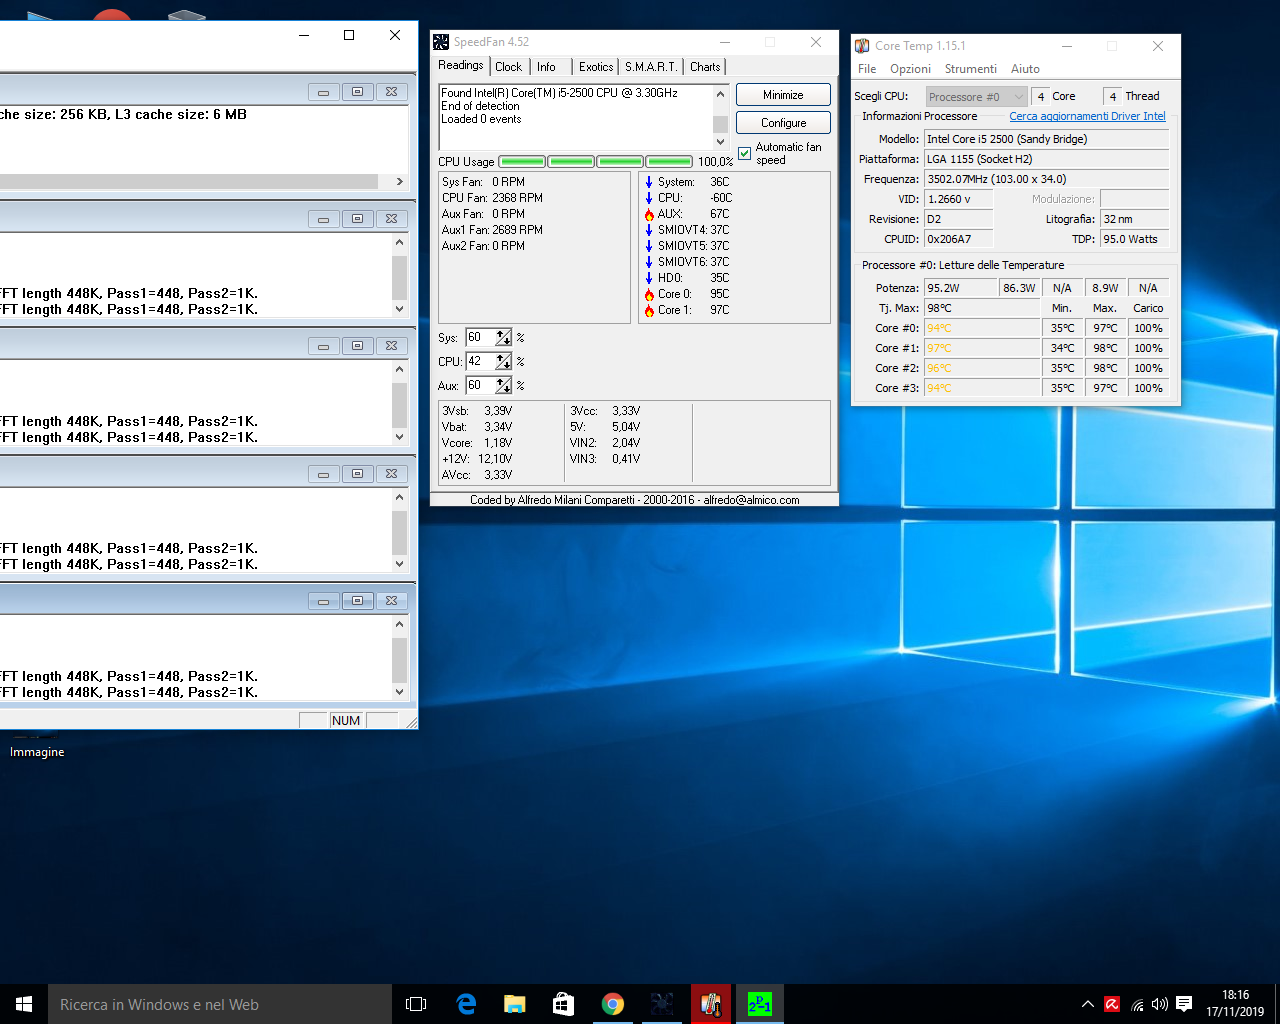Click the Sys fan speed percentage field
This screenshot has width=1280, height=1024.
point(480,337)
